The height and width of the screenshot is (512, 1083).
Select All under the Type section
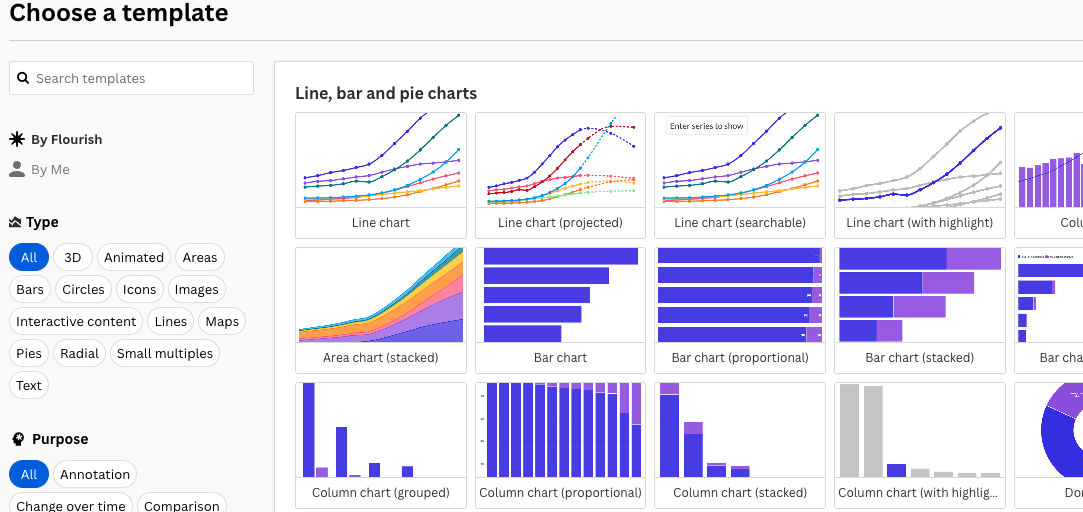coord(29,257)
